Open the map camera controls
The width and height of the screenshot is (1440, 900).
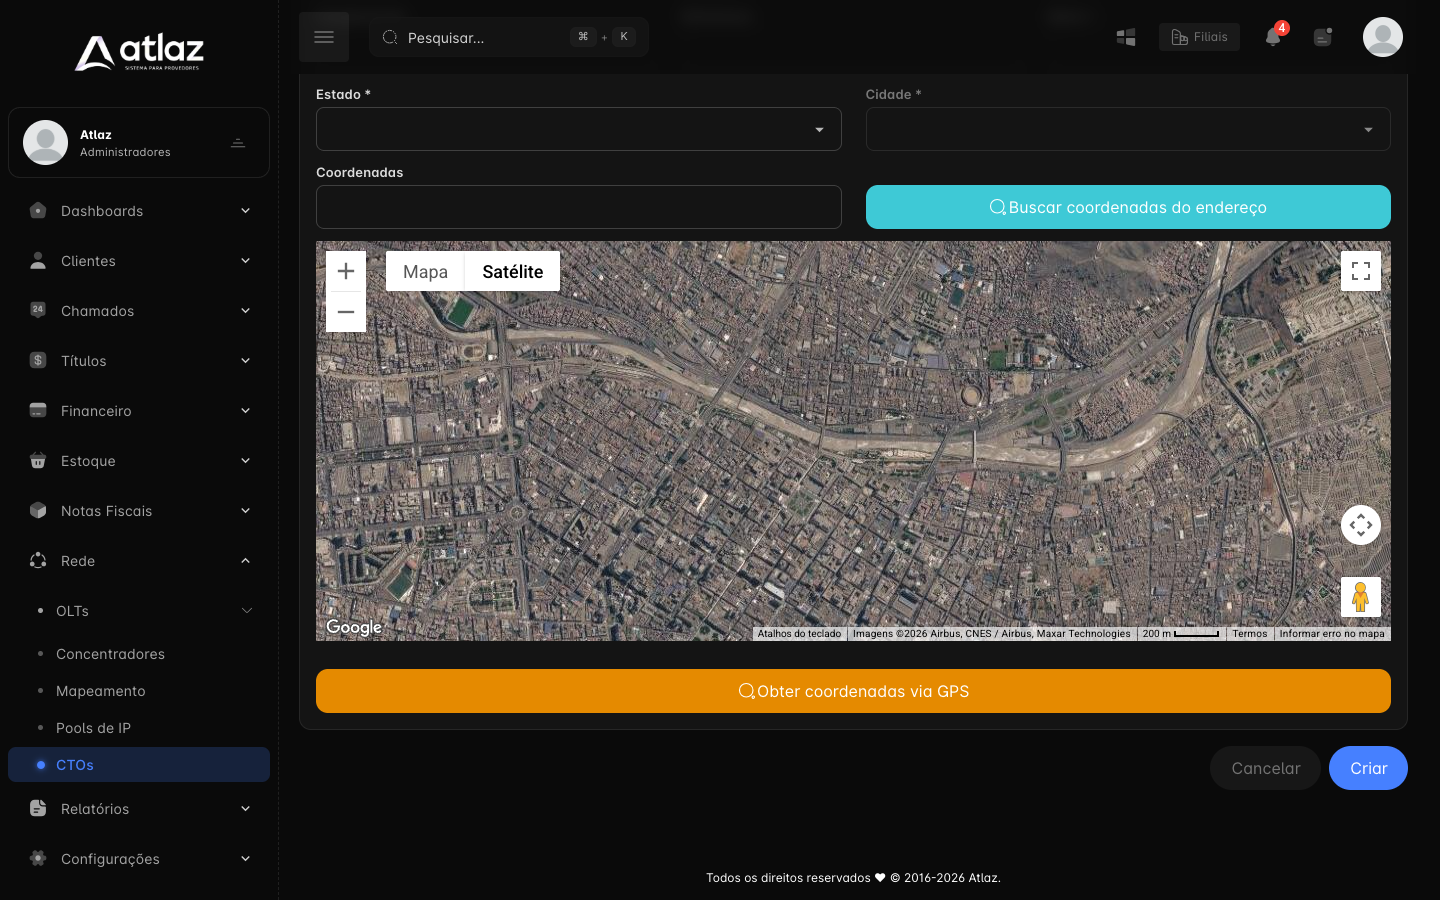click(1361, 525)
